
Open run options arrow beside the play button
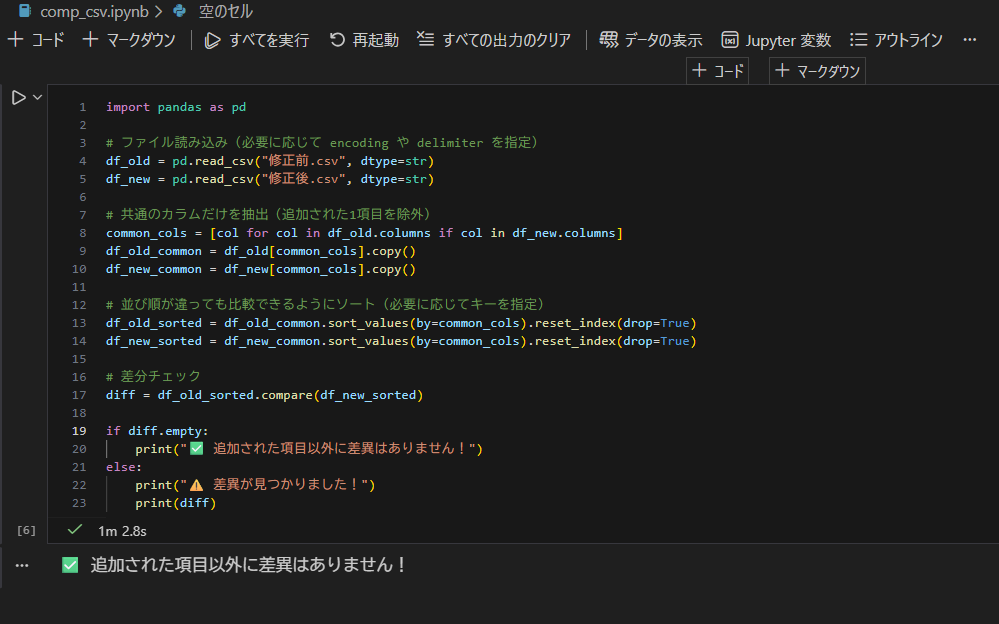click(38, 97)
